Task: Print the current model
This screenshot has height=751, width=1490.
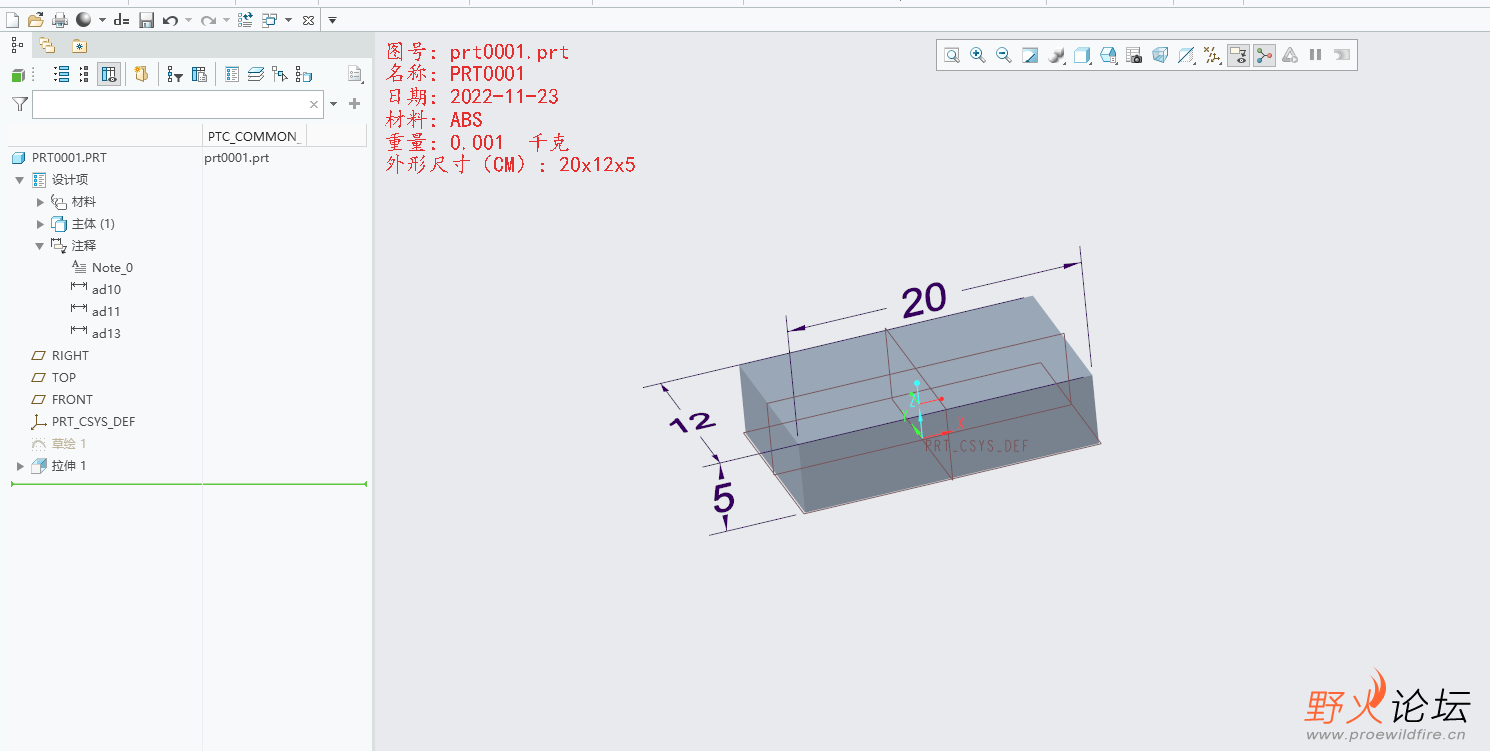Action: click(60, 20)
